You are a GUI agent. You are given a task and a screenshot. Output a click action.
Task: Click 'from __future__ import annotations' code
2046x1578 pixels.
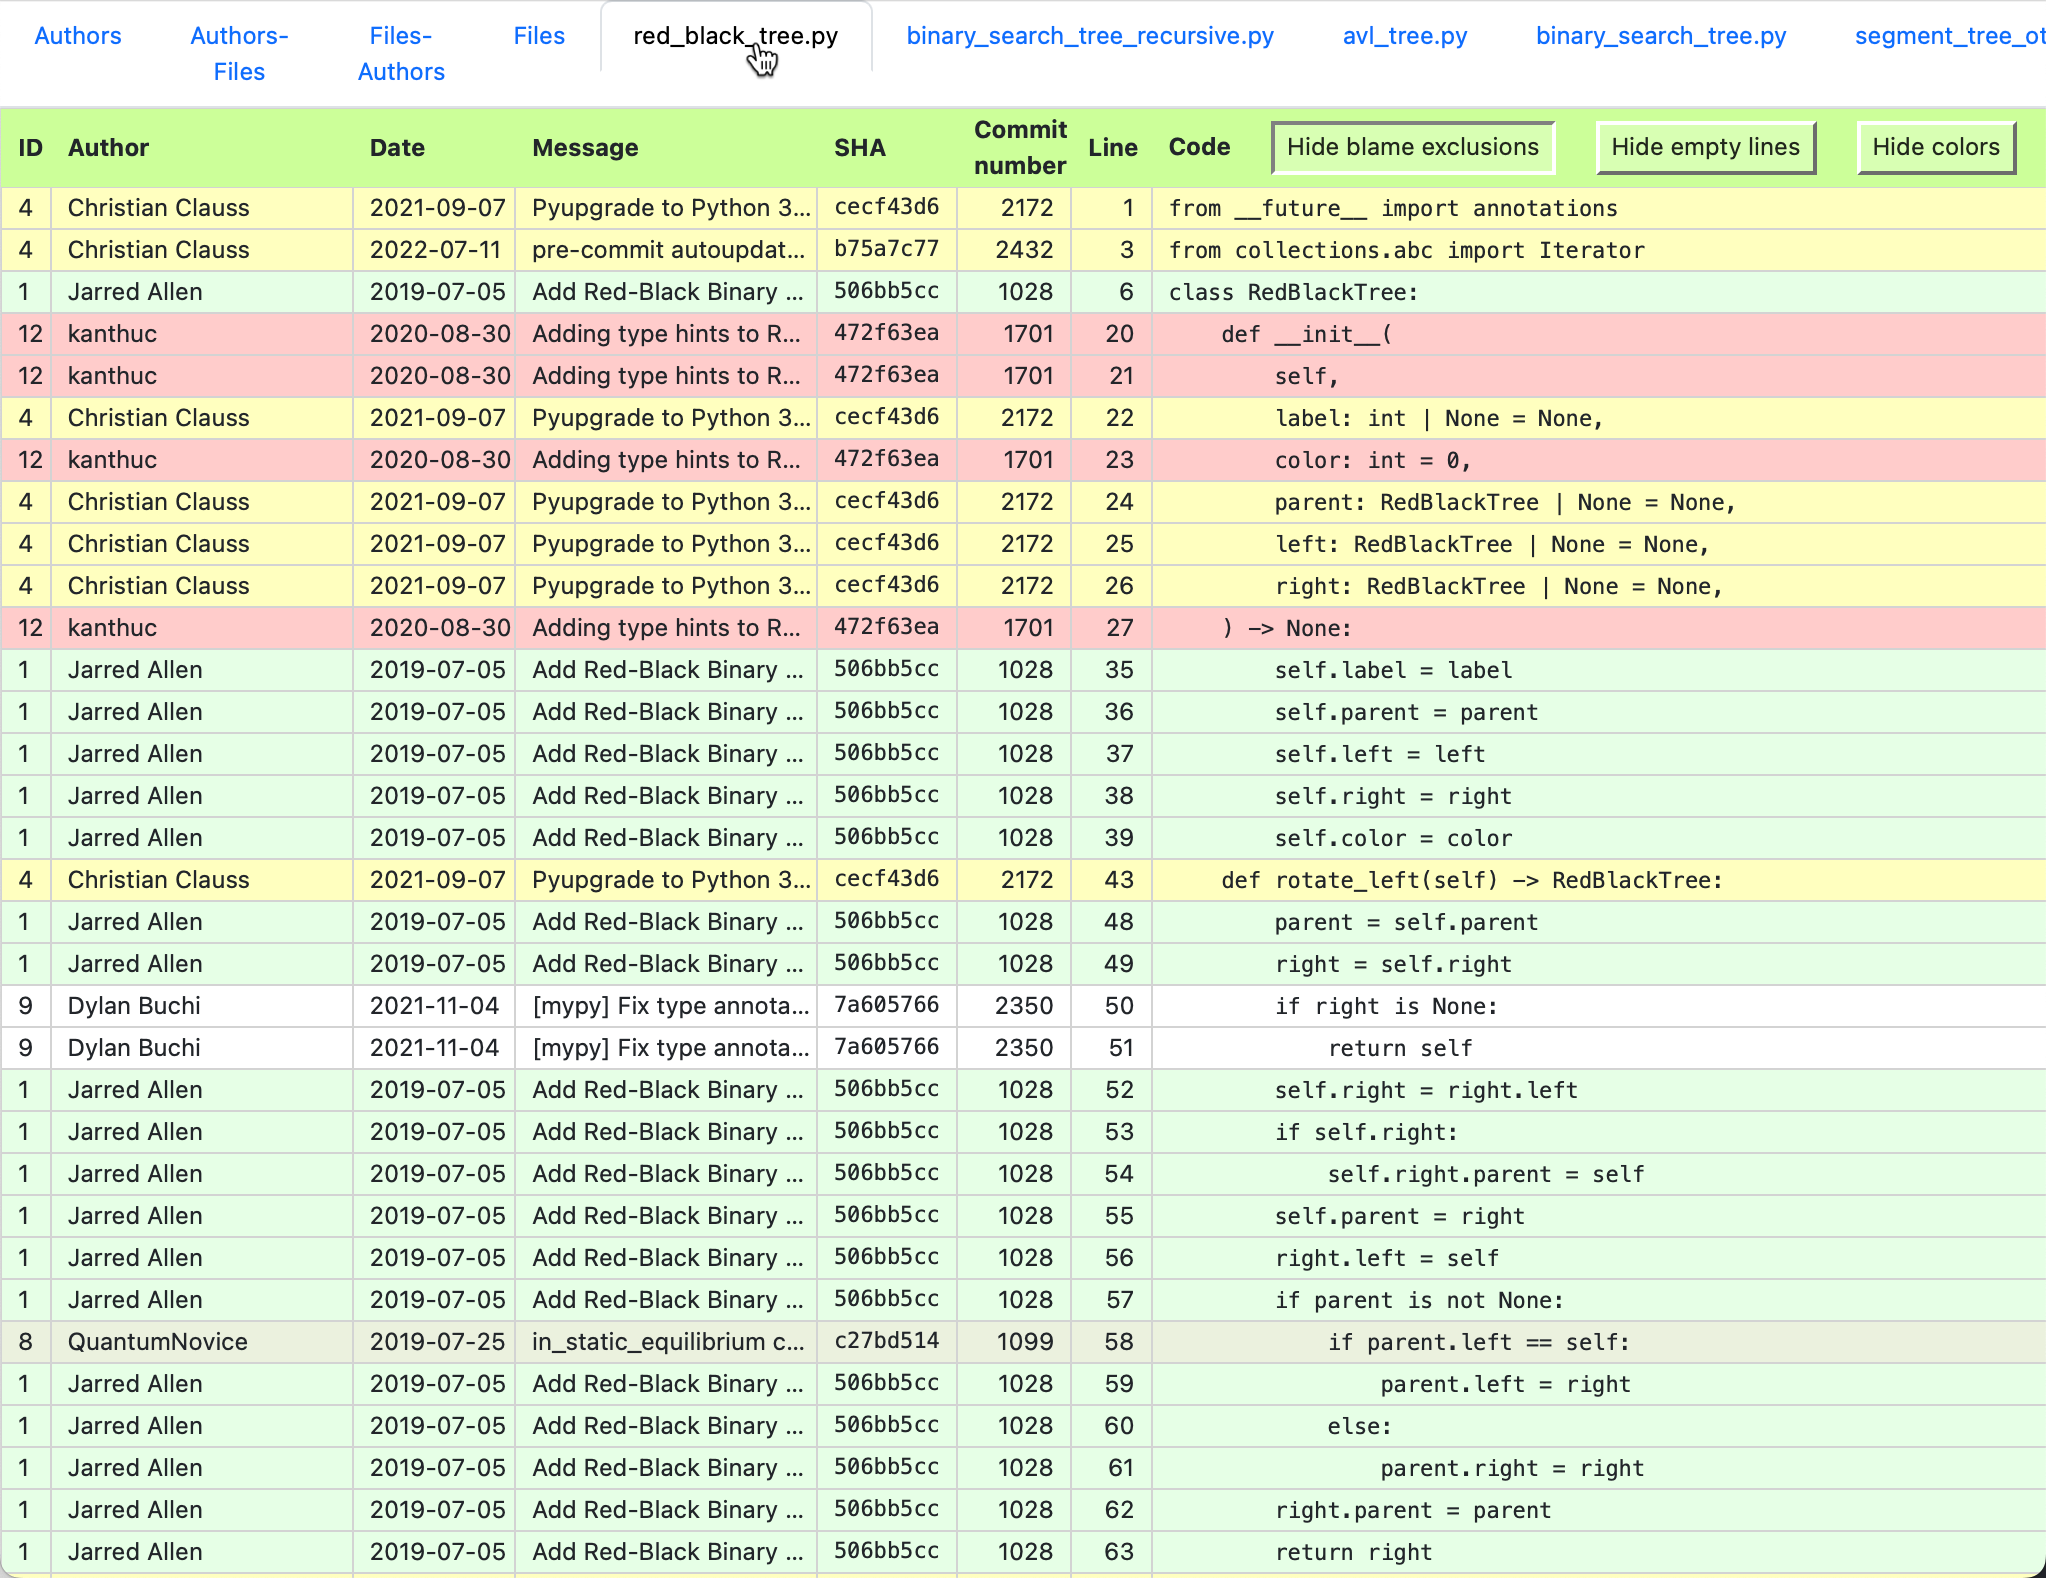pos(1393,208)
